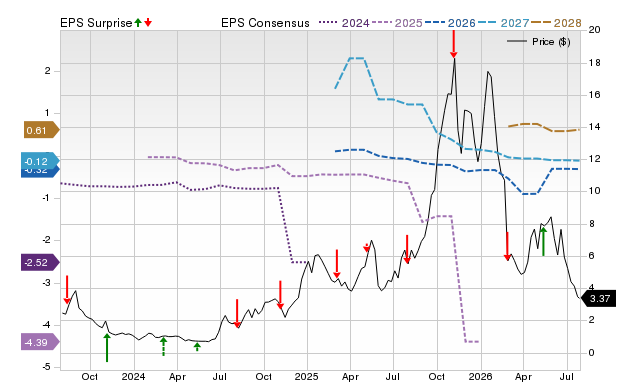Select the dotted green surprise arrow before Apr 2024
Viewport: 640px width, 382px height.
click(x=163, y=346)
